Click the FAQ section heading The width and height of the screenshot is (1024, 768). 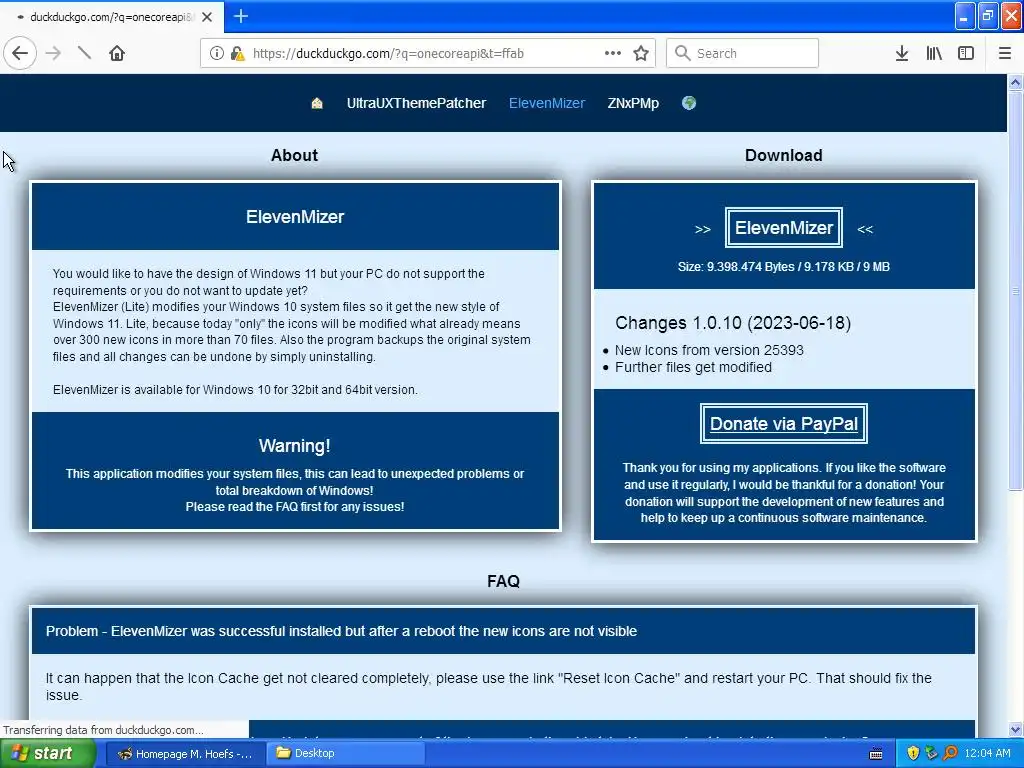click(504, 581)
